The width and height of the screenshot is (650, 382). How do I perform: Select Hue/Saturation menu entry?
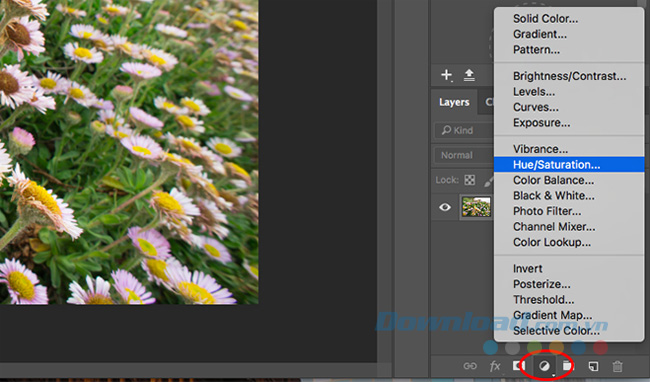(569, 164)
